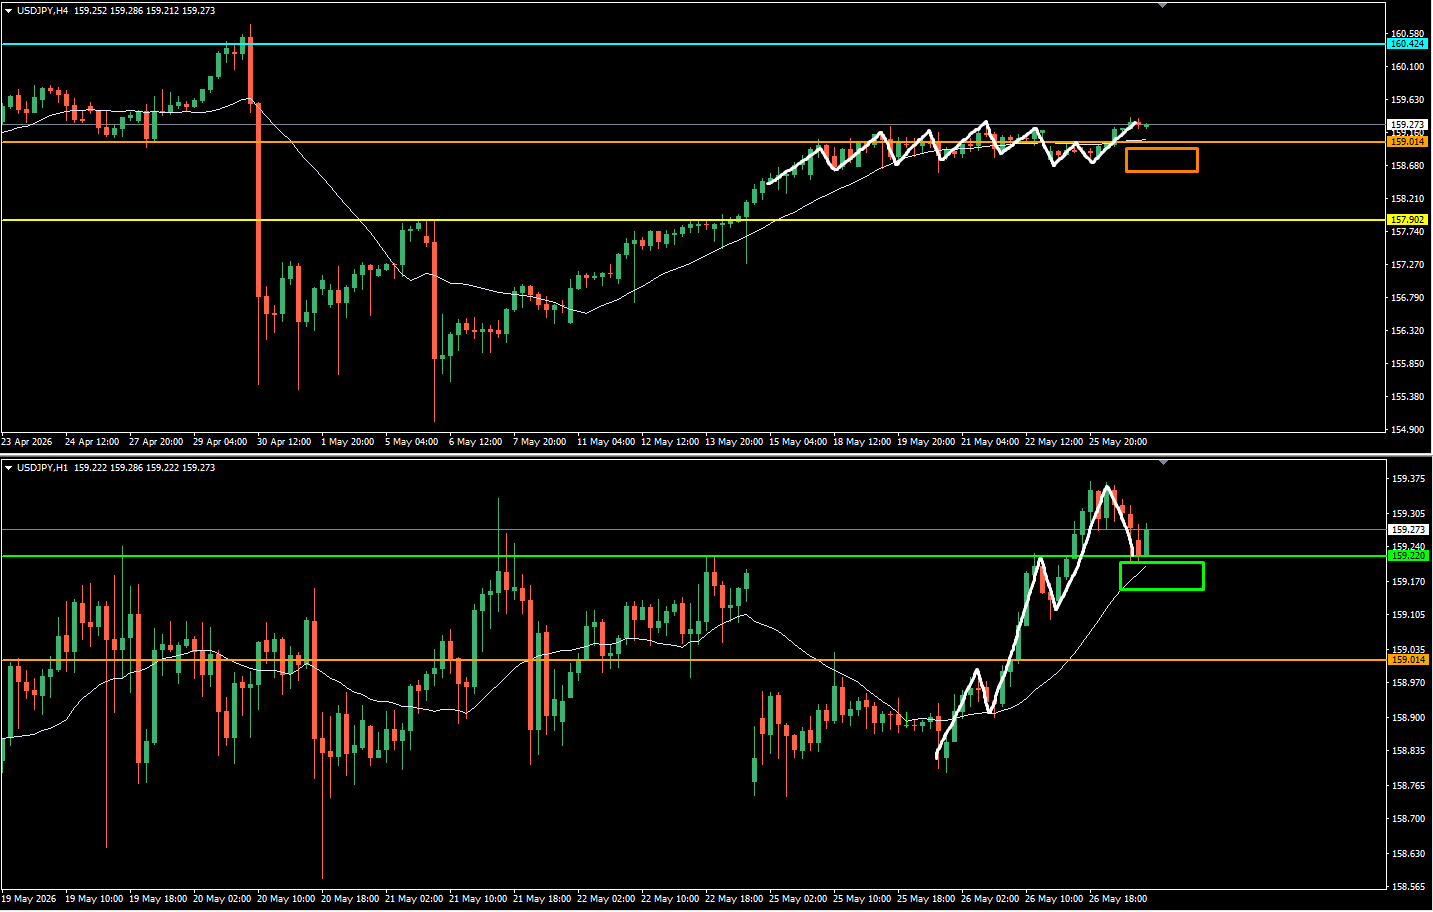Click the USDJPY,H1 OHLC header text
The width and height of the screenshot is (1433, 912).
click(116, 468)
